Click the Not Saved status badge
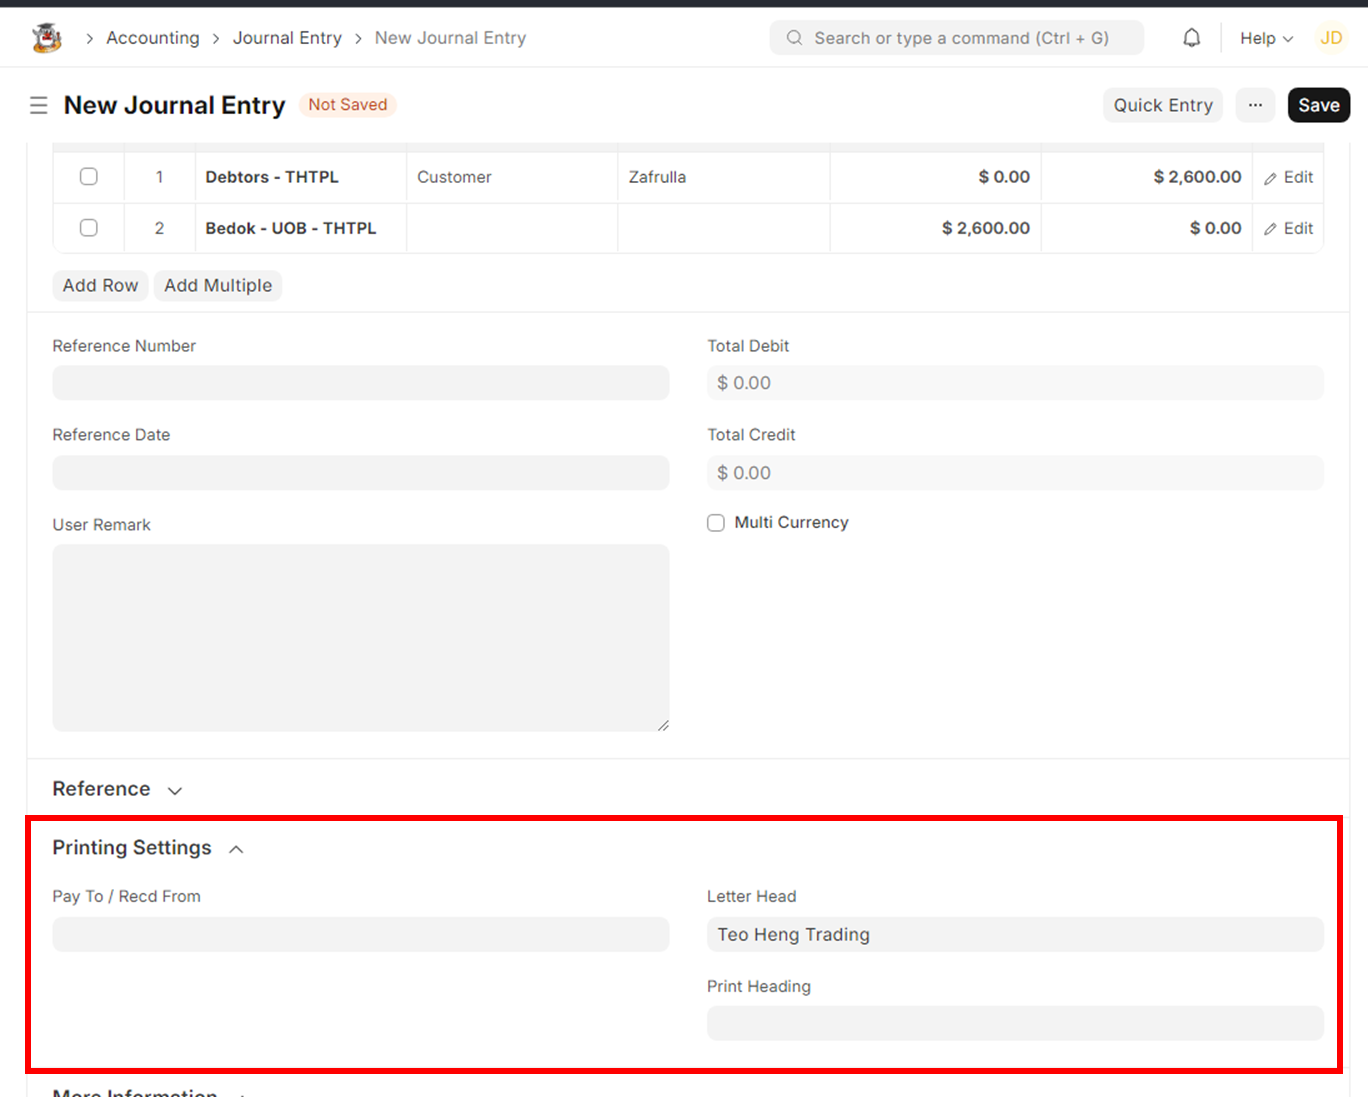Screen dimensions: 1368x1097 [347, 105]
